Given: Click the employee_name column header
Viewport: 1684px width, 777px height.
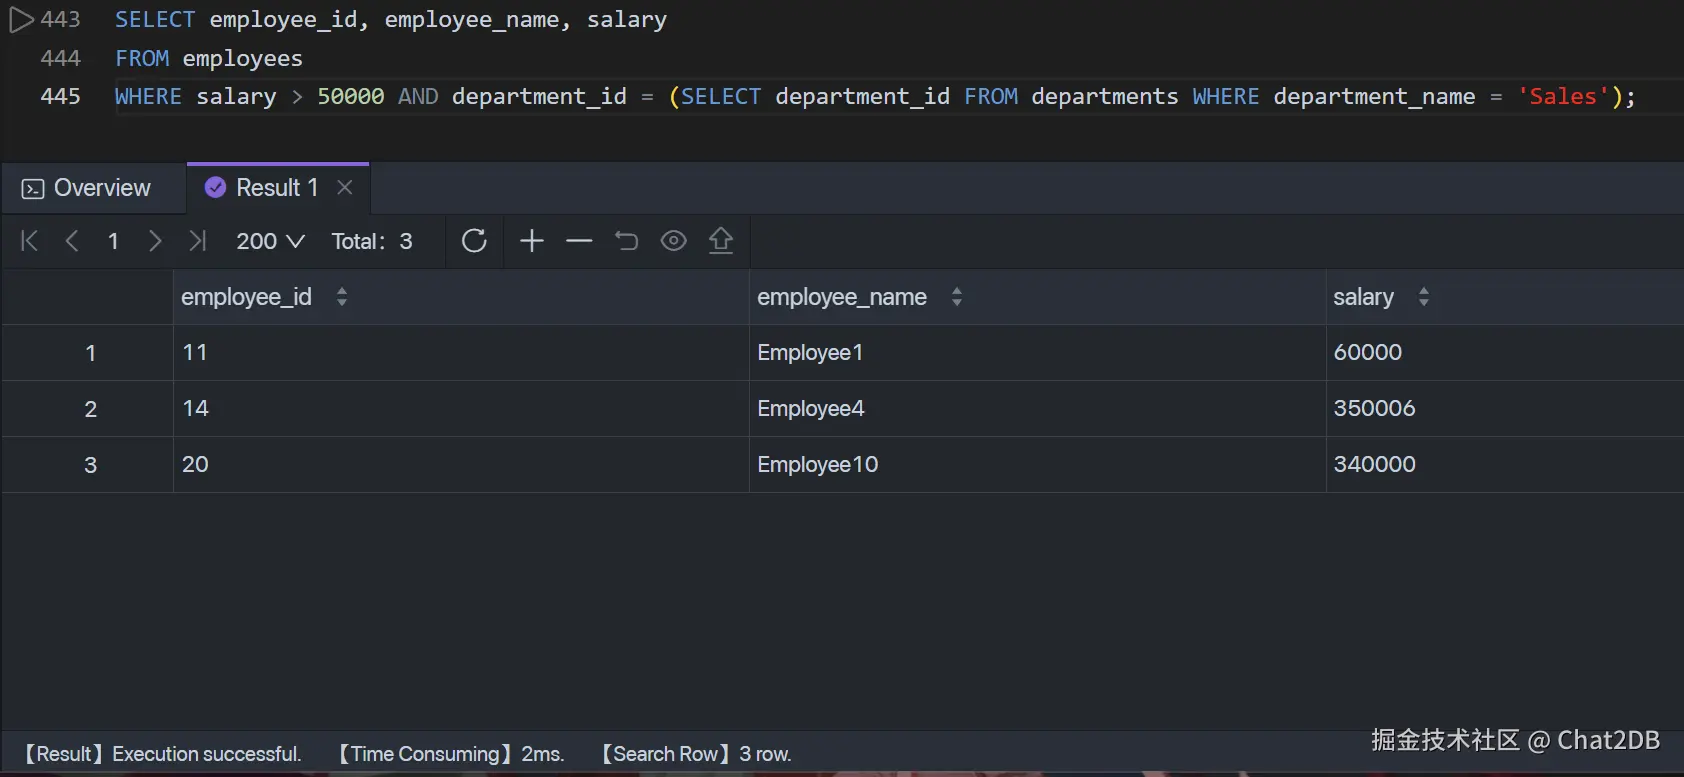Looking at the screenshot, I should (1038, 297).
